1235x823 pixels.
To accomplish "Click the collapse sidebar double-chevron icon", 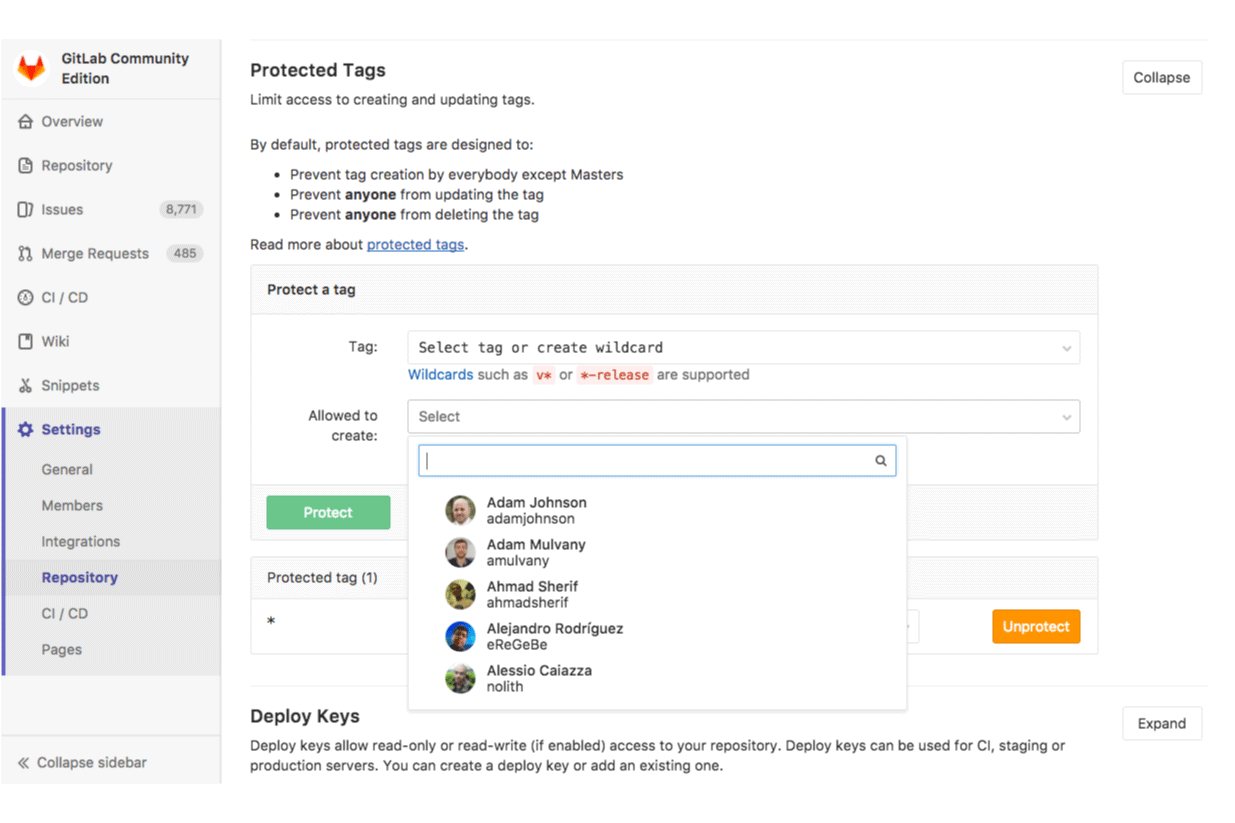I will pos(23,763).
